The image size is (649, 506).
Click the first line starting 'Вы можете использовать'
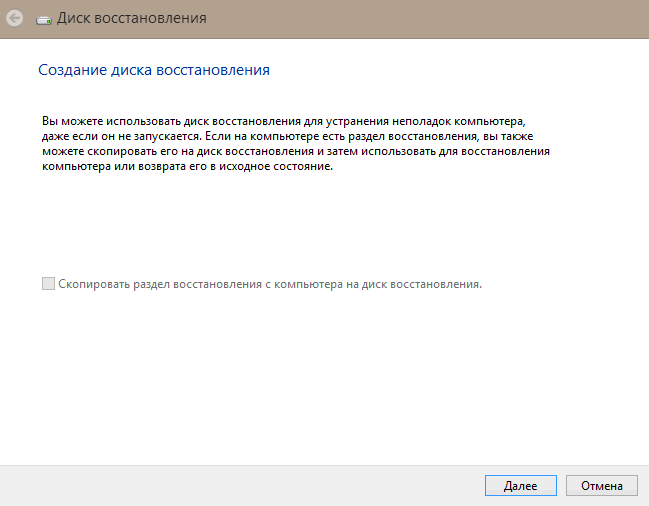(x=285, y=119)
